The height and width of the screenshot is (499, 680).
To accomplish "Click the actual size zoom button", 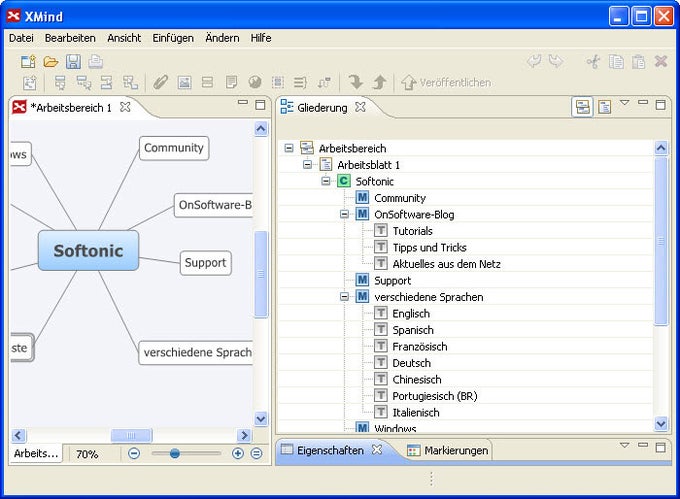I will (257, 453).
